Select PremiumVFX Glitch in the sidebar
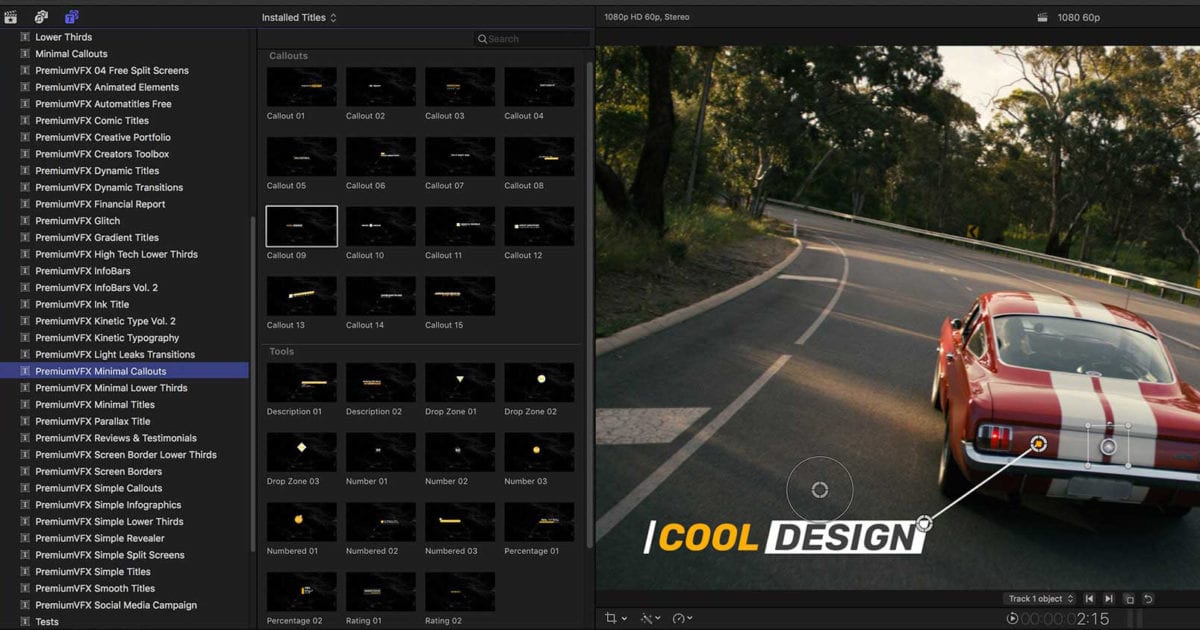 (x=76, y=220)
